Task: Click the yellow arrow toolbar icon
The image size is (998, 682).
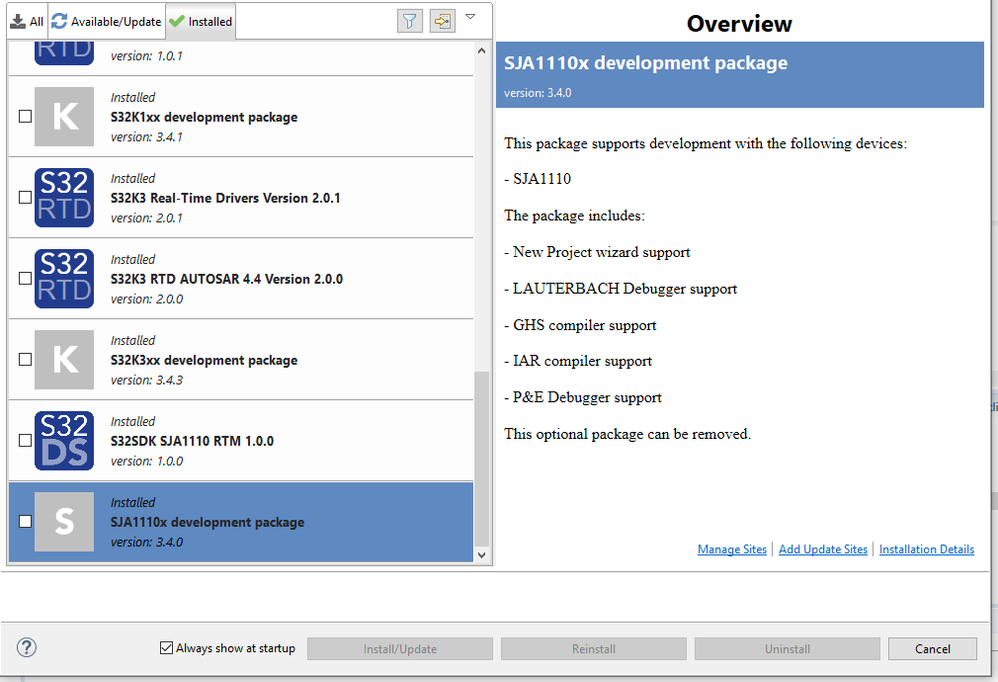Action: tap(442, 20)
